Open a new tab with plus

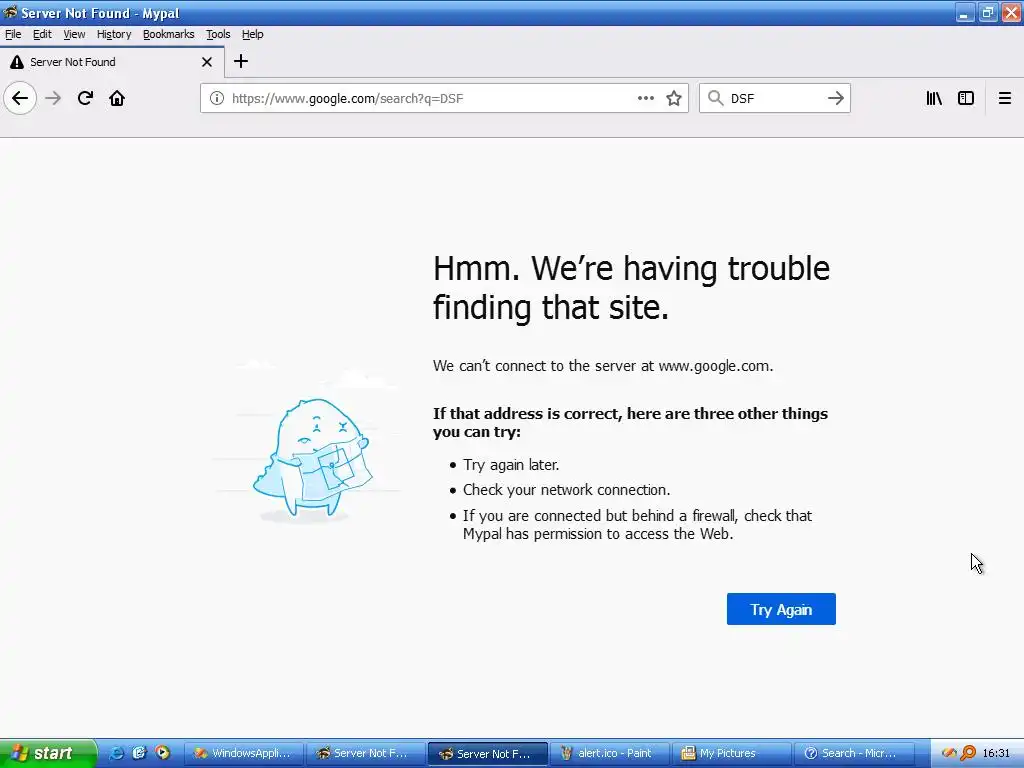coord(241,61)
